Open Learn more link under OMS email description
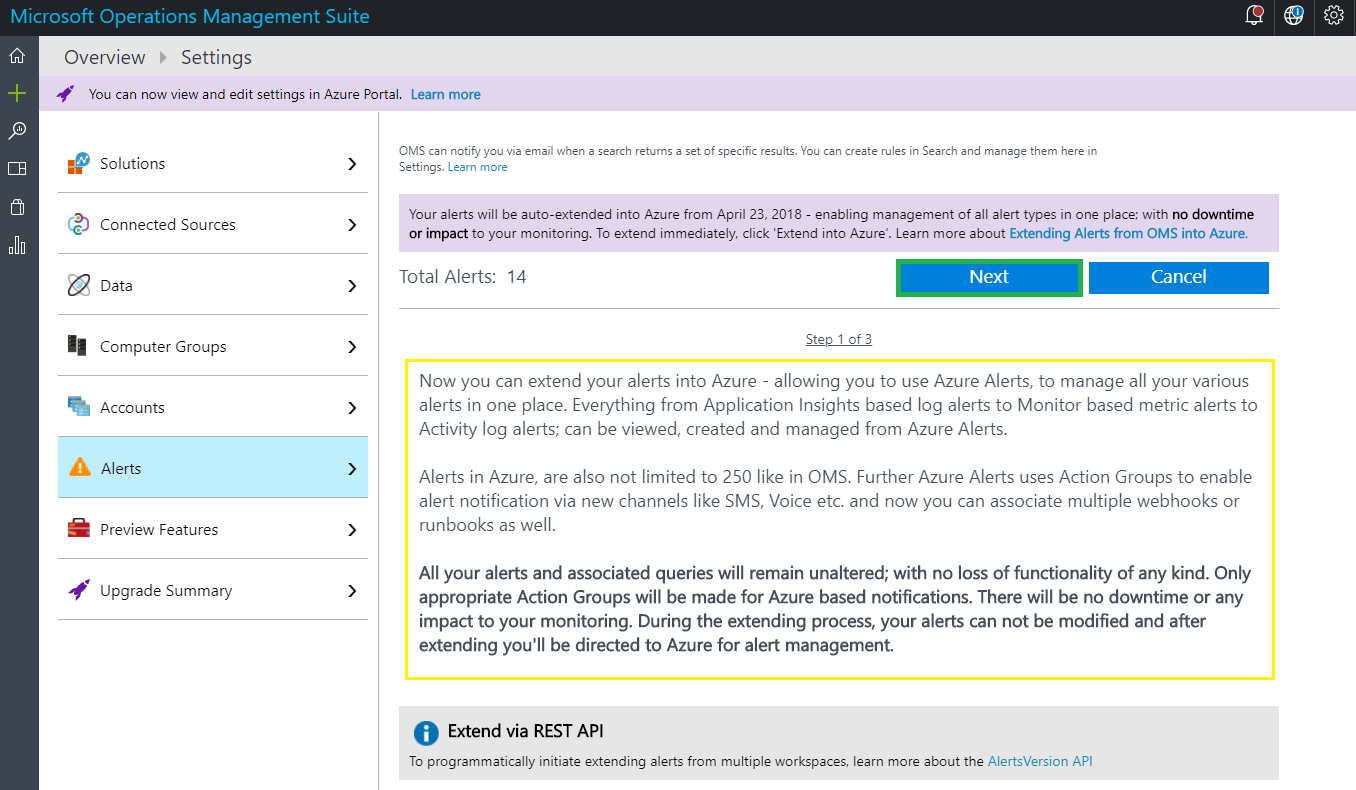The image size is (1356, 790). click(x=477, y=167)
